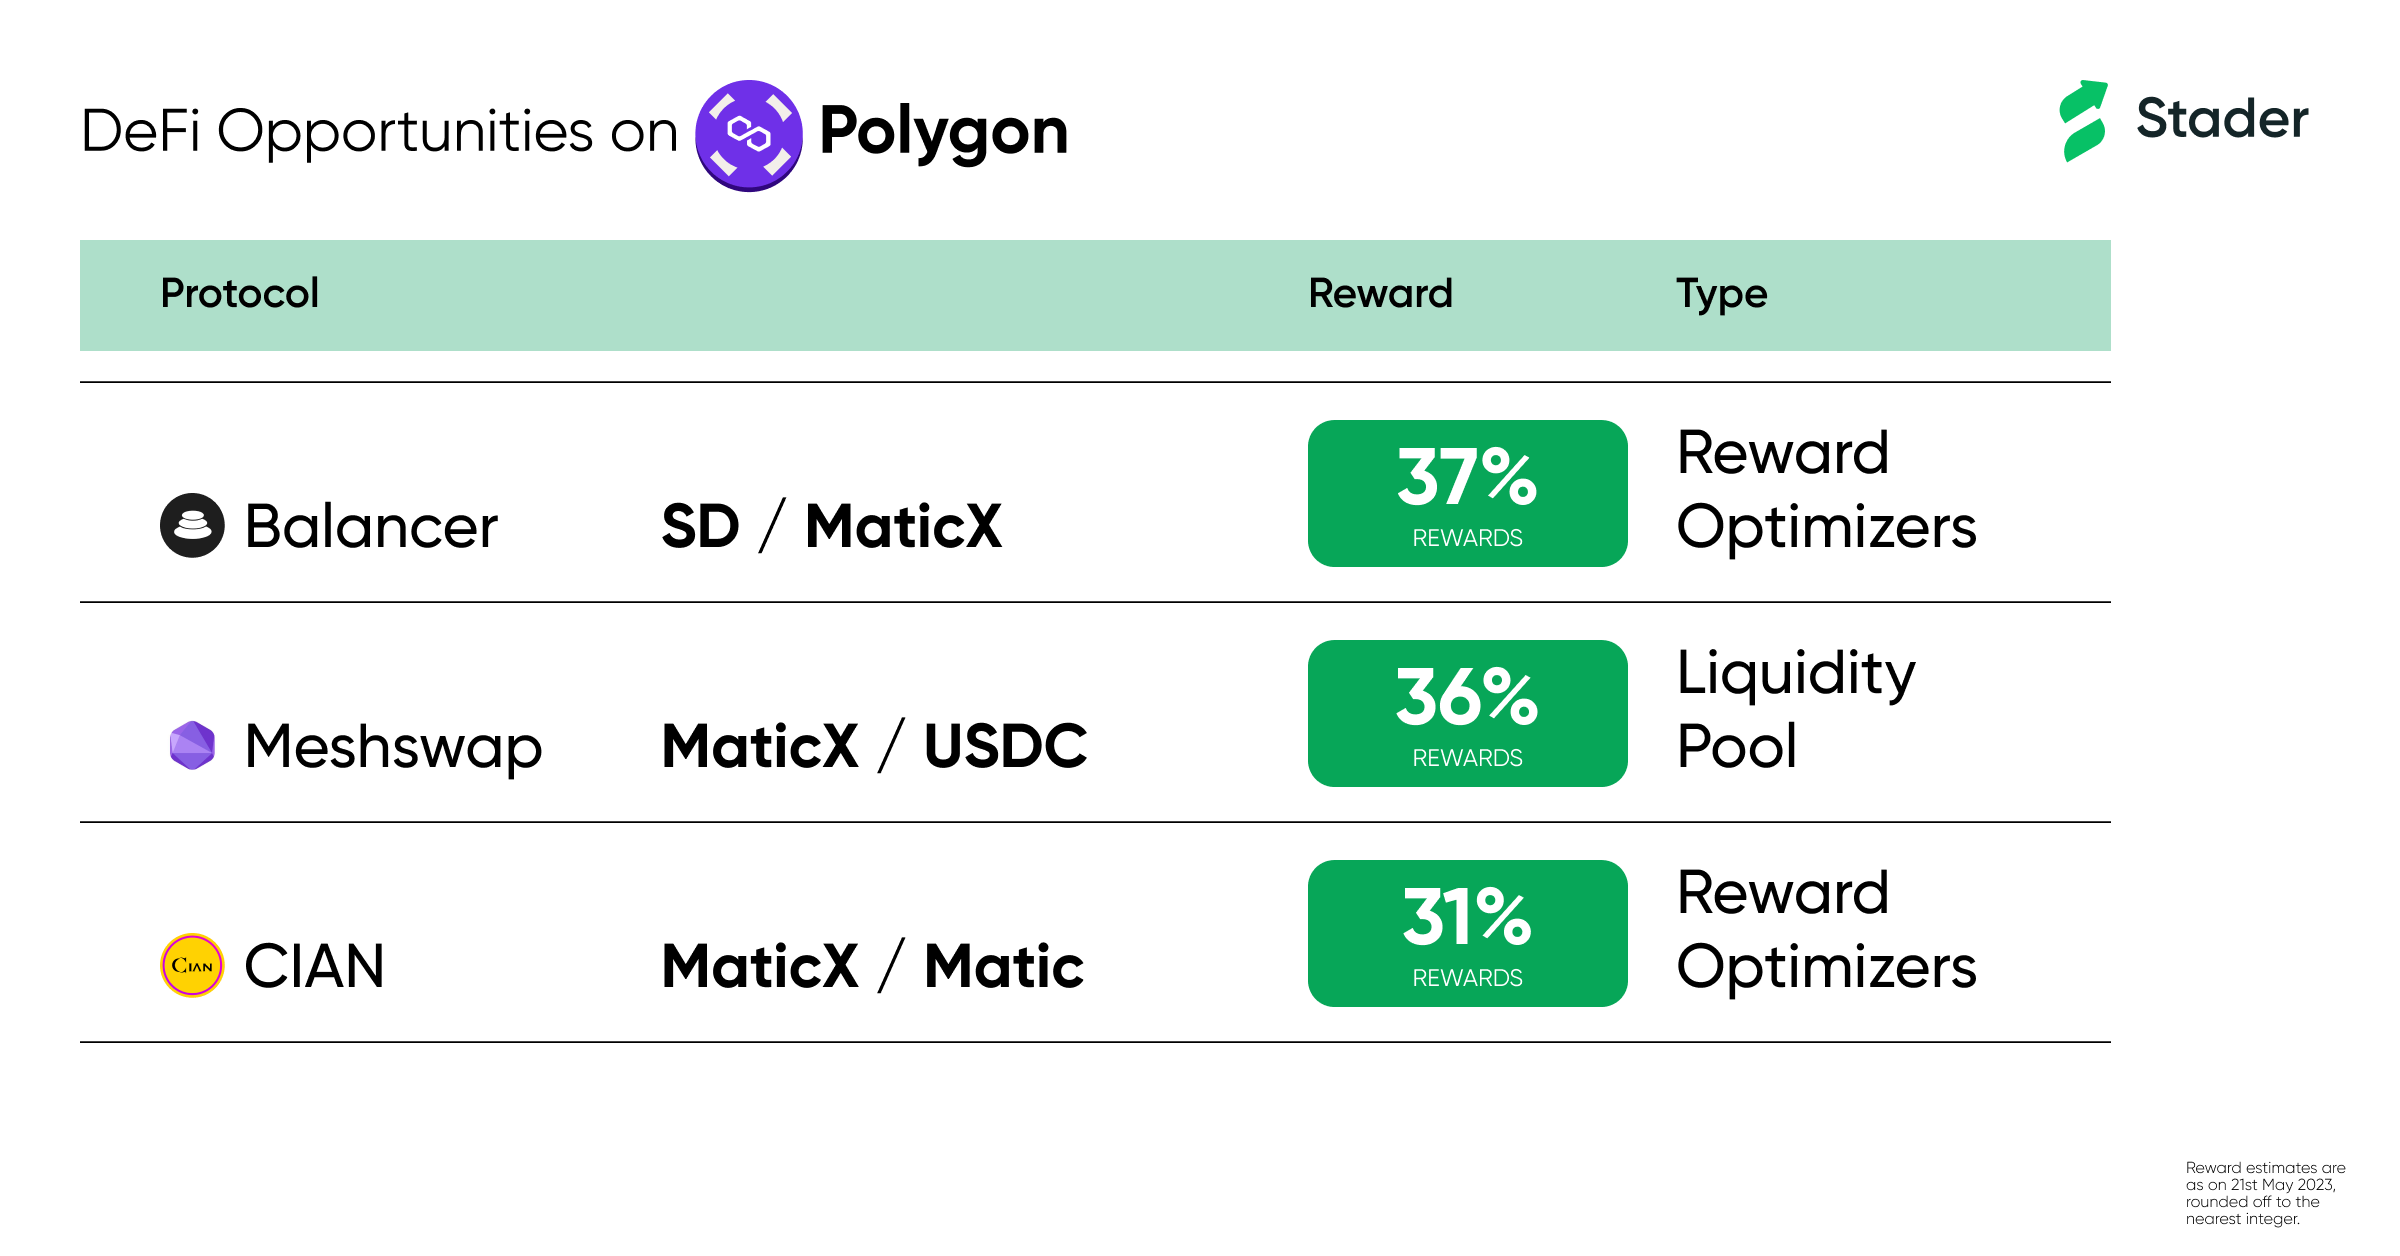Click the MaticX / Matic pair
The image size is (2400, 1256).
(873, 966)
